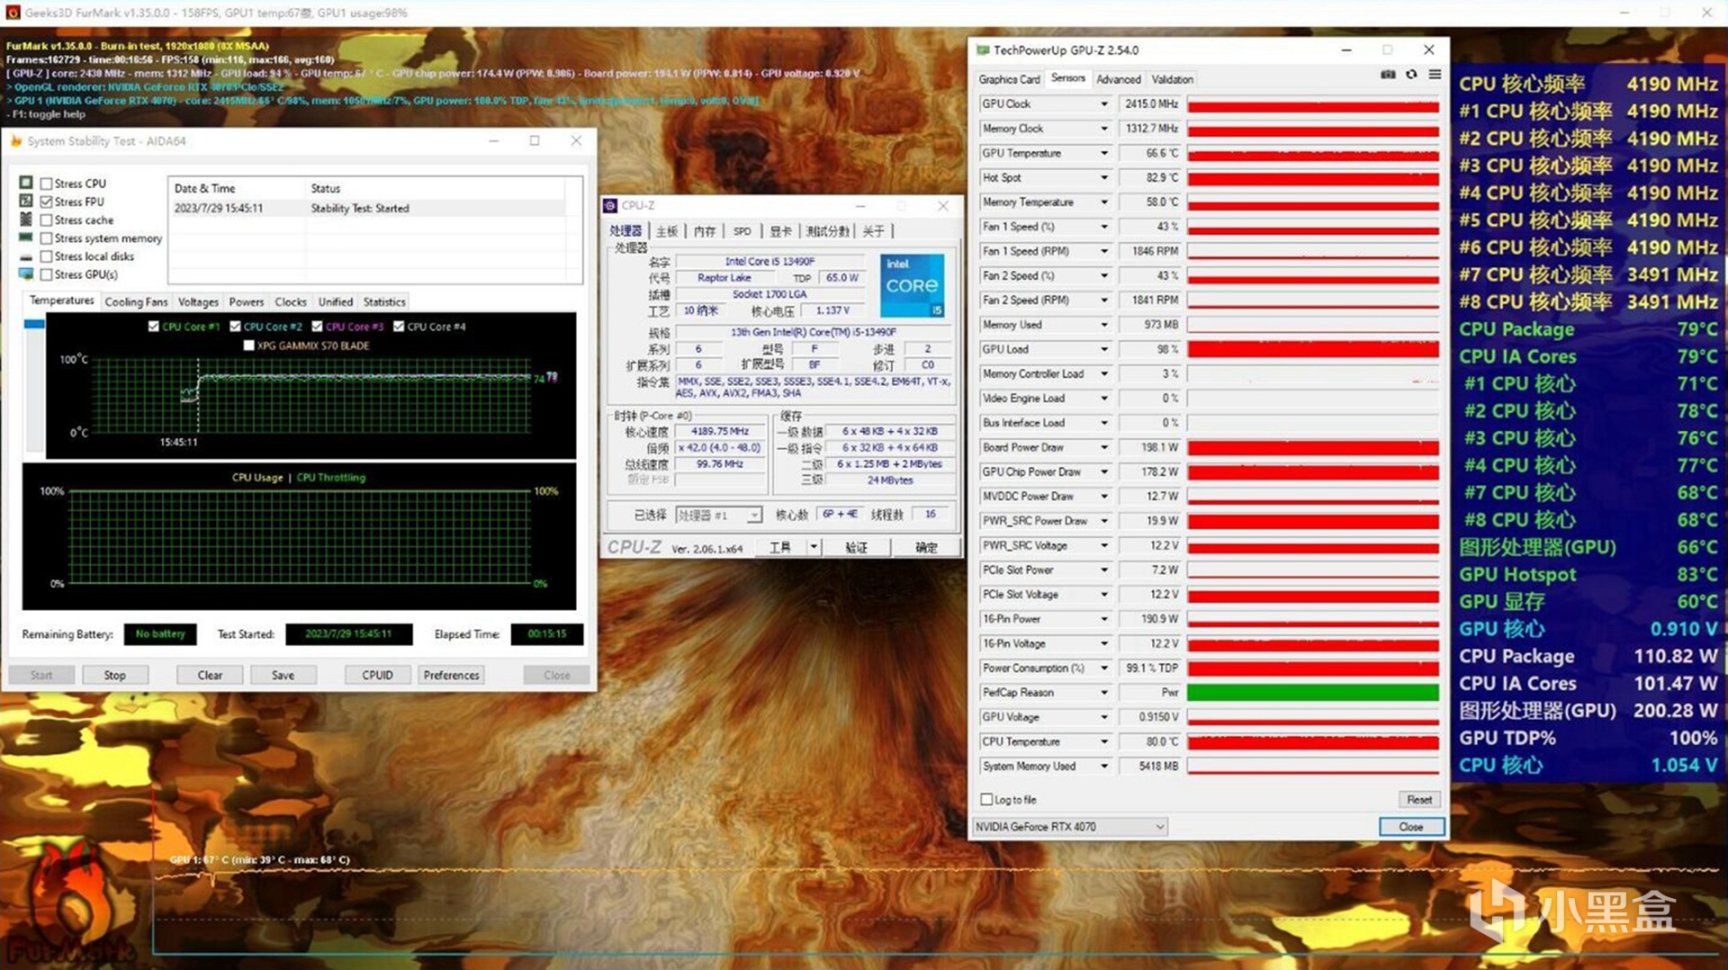The width and height of the screenshot is (1728, 970).
Task: Click the CPU-Z title bar app icon
Action: tap(610, 206)
